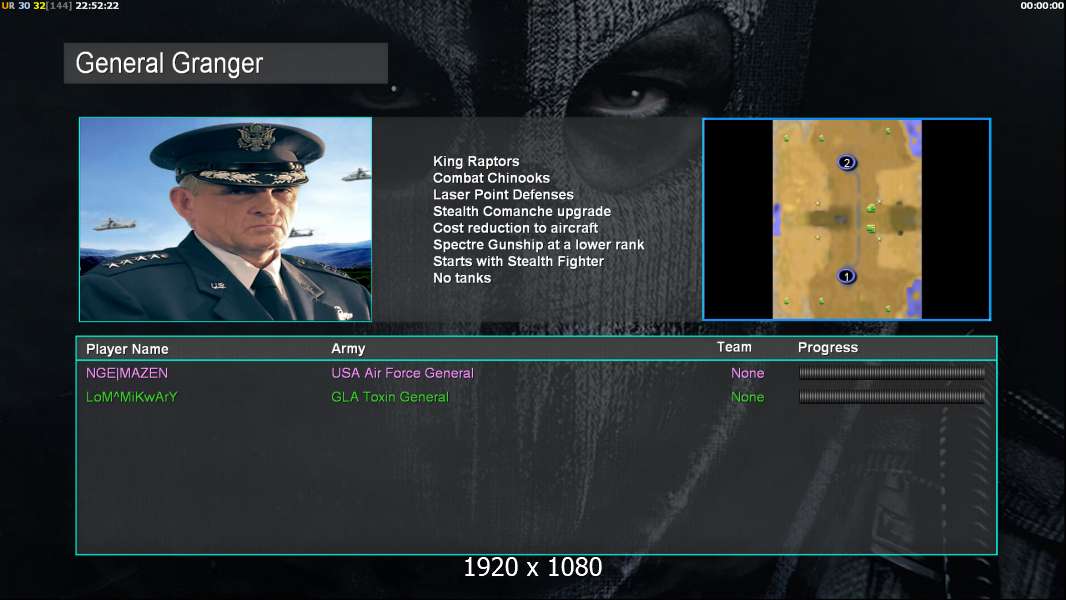Click the King Raptors text line
This screenshot has height=600, width=1066.
coord(476,162)
